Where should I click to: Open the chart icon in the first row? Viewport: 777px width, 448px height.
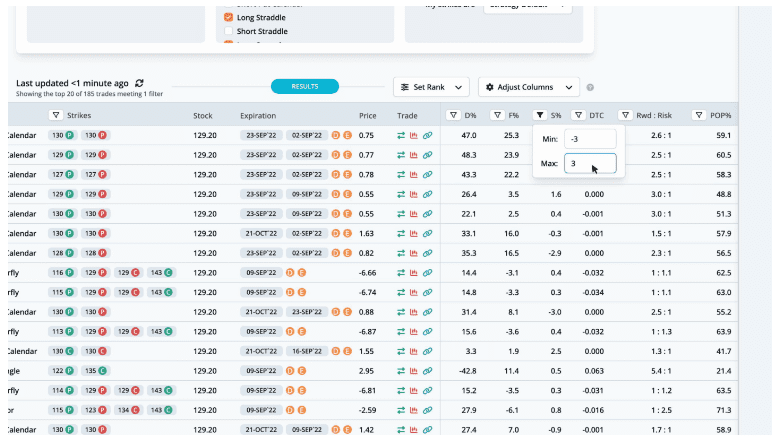coord(414,135)
